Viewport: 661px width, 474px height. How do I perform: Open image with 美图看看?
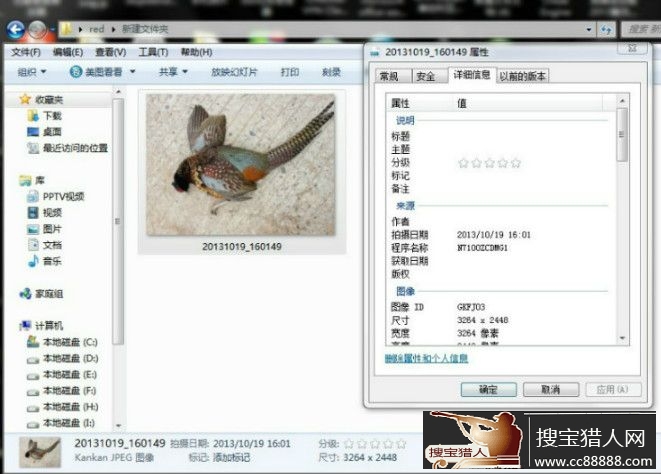[96, 72]
